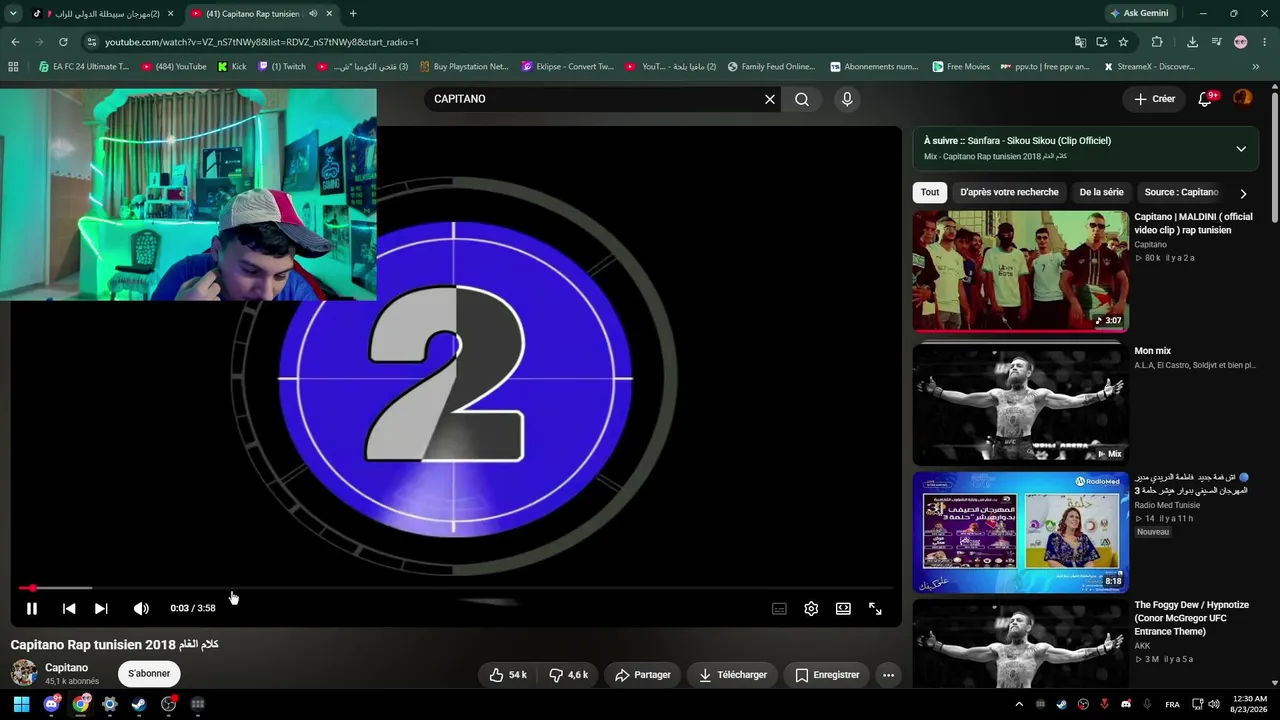
Task: Switch player to theater mode
Action: [843, 608]
